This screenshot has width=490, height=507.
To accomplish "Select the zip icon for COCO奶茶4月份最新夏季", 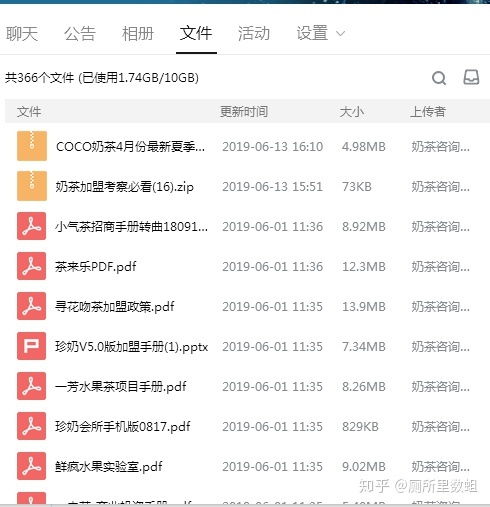I will pos(32,146).
